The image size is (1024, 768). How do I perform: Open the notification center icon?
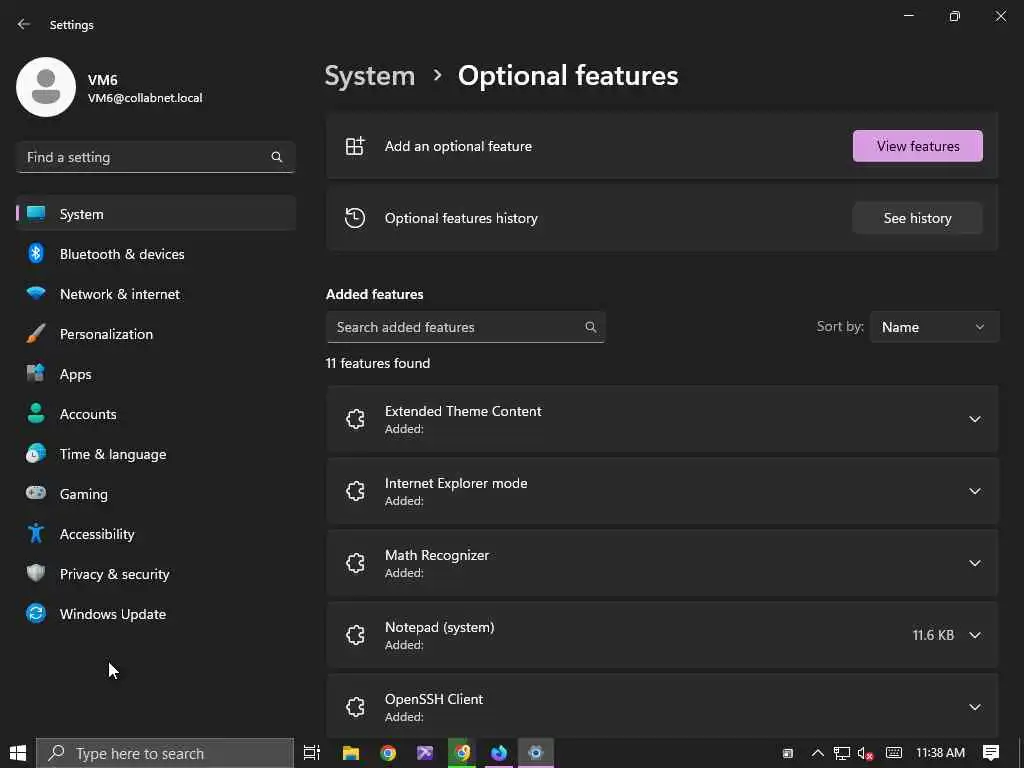(991, 753)
